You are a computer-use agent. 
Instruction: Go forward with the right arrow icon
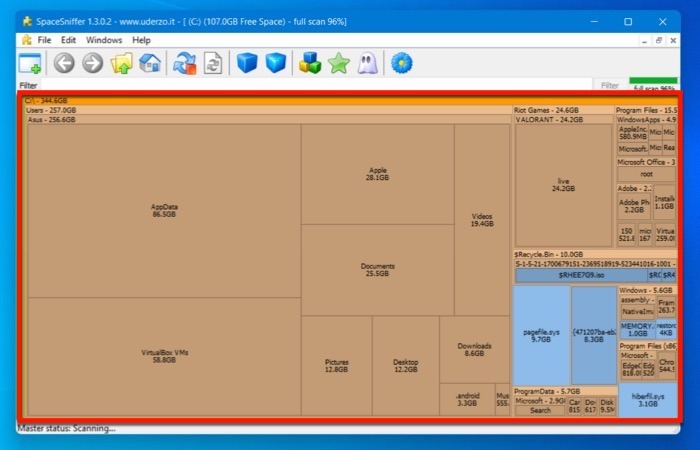(x=93, y=63)
